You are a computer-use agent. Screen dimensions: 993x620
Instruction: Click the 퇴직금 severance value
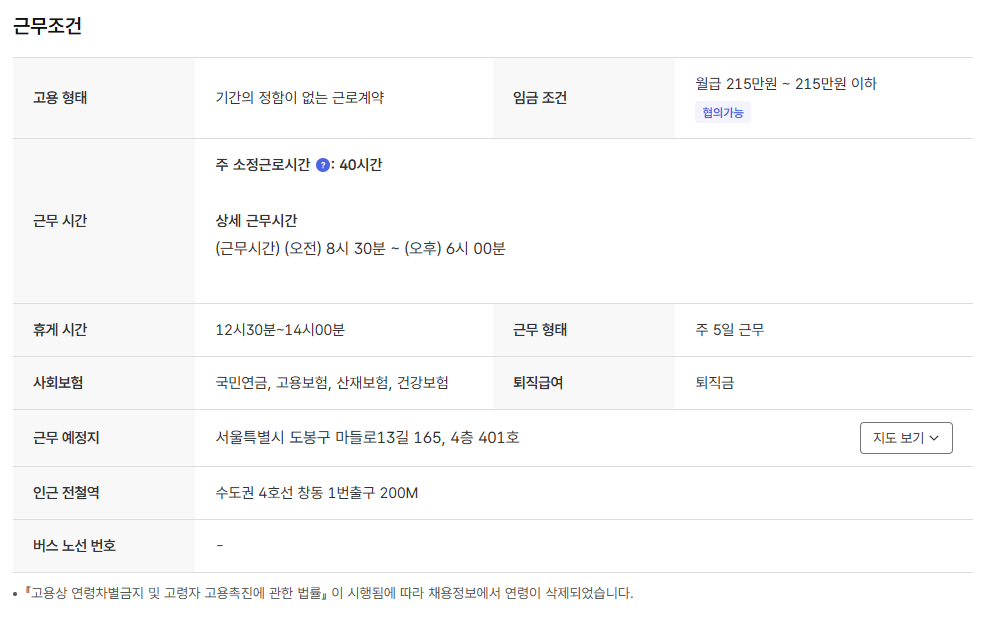point(714,383)
